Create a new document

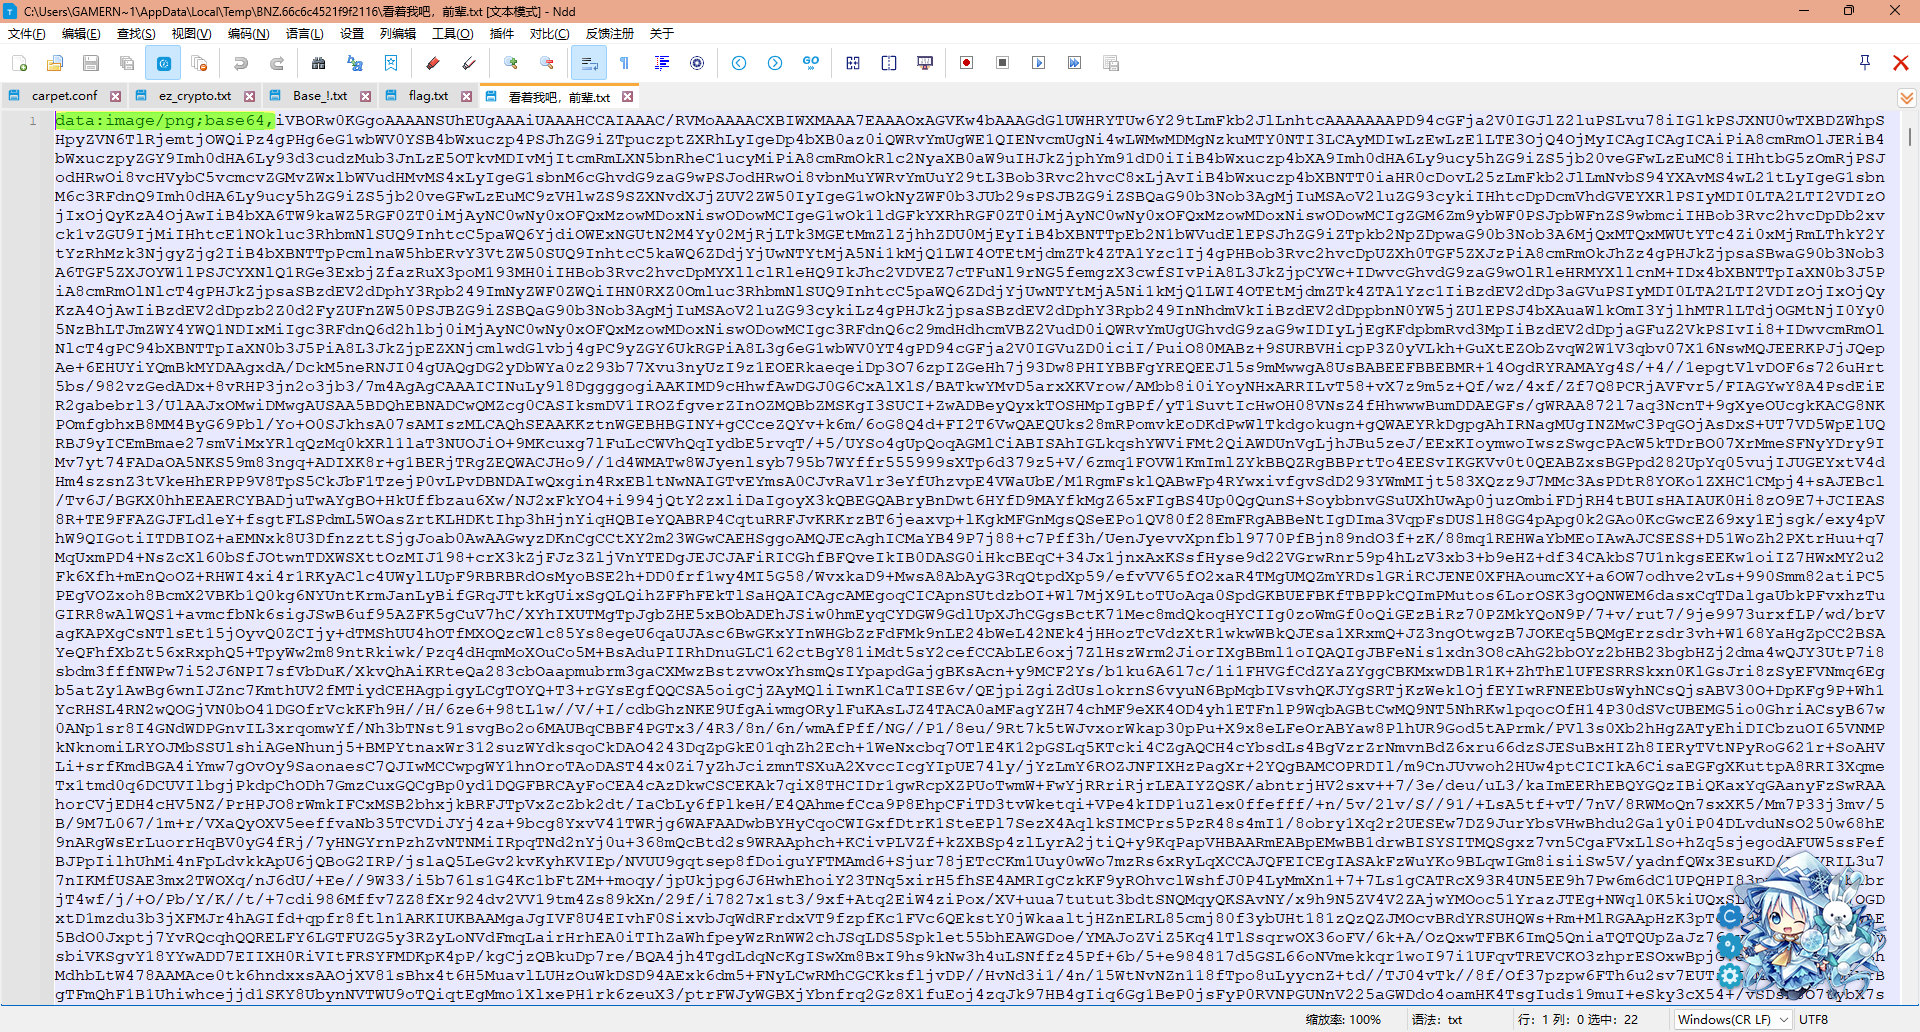point(20,62)
